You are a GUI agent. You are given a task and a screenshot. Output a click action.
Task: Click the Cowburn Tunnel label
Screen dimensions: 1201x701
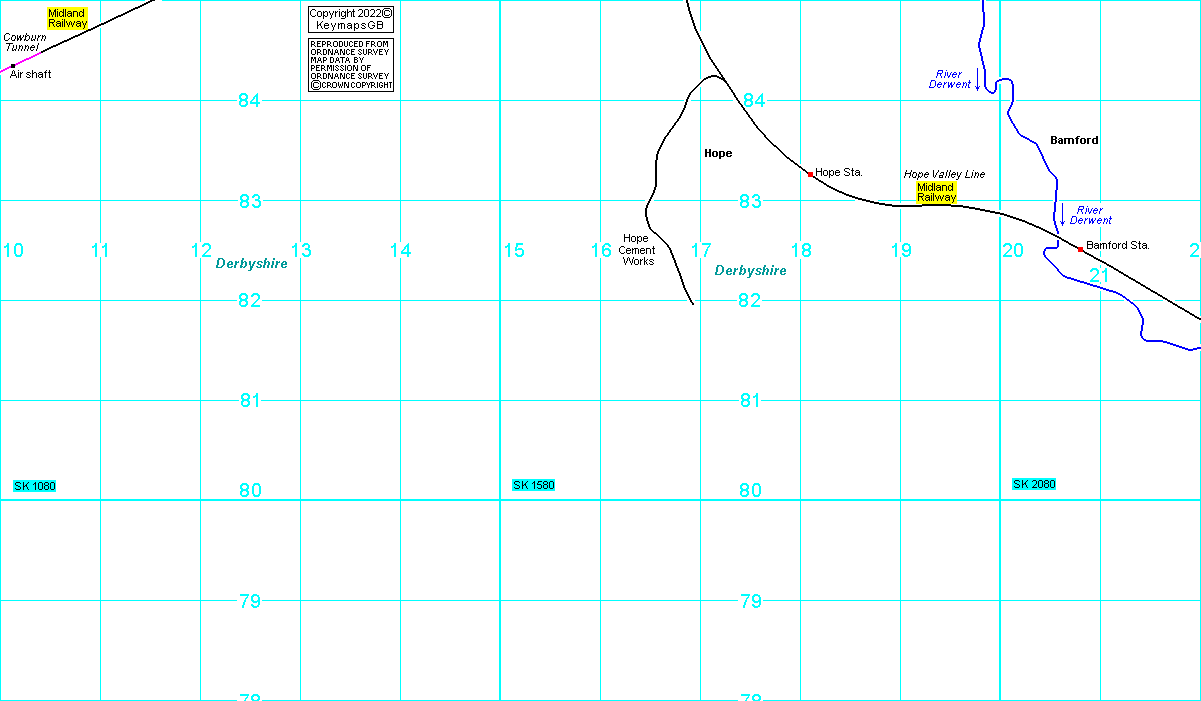tap(24, 42)
